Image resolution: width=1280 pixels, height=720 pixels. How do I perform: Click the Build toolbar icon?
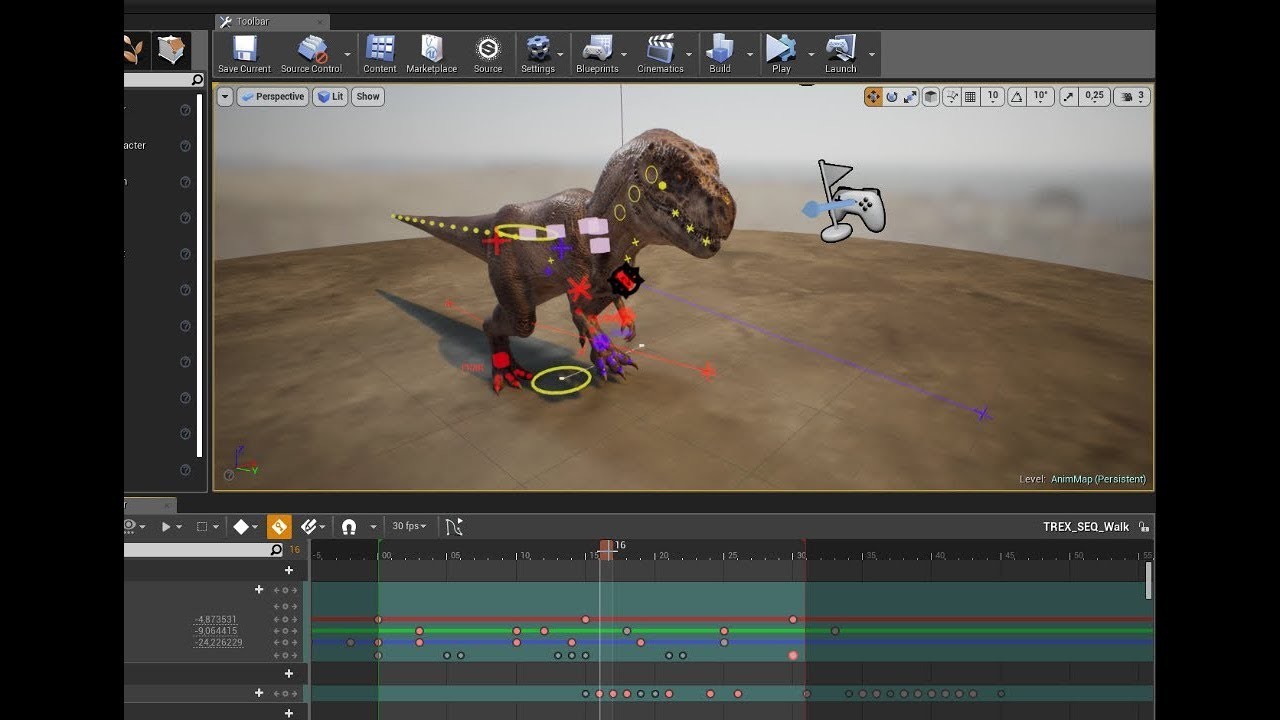pyautogui.click(x=718, y=53)
